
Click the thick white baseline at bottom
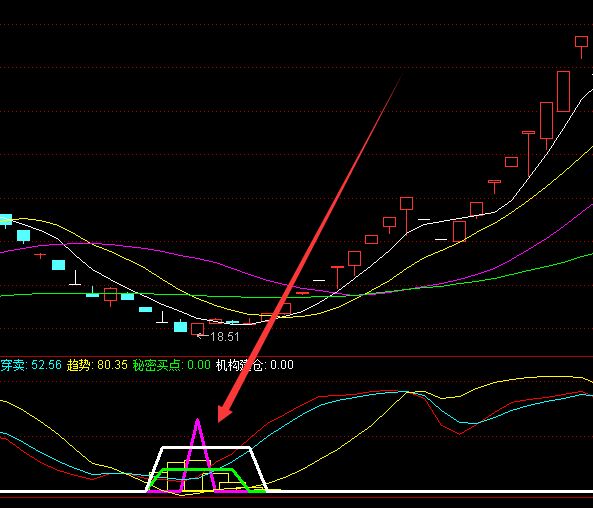click(x=296, y=492)
